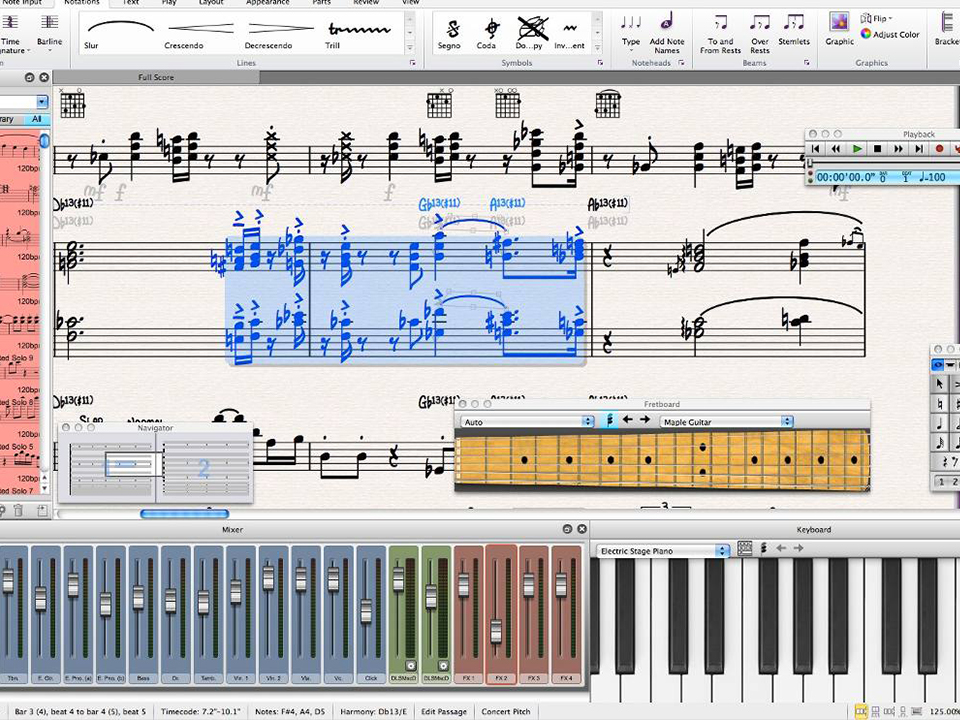Insert a Graphic from the ribbon
The height and width of the screenshot is (720, 960).
(x=839, y=29)
